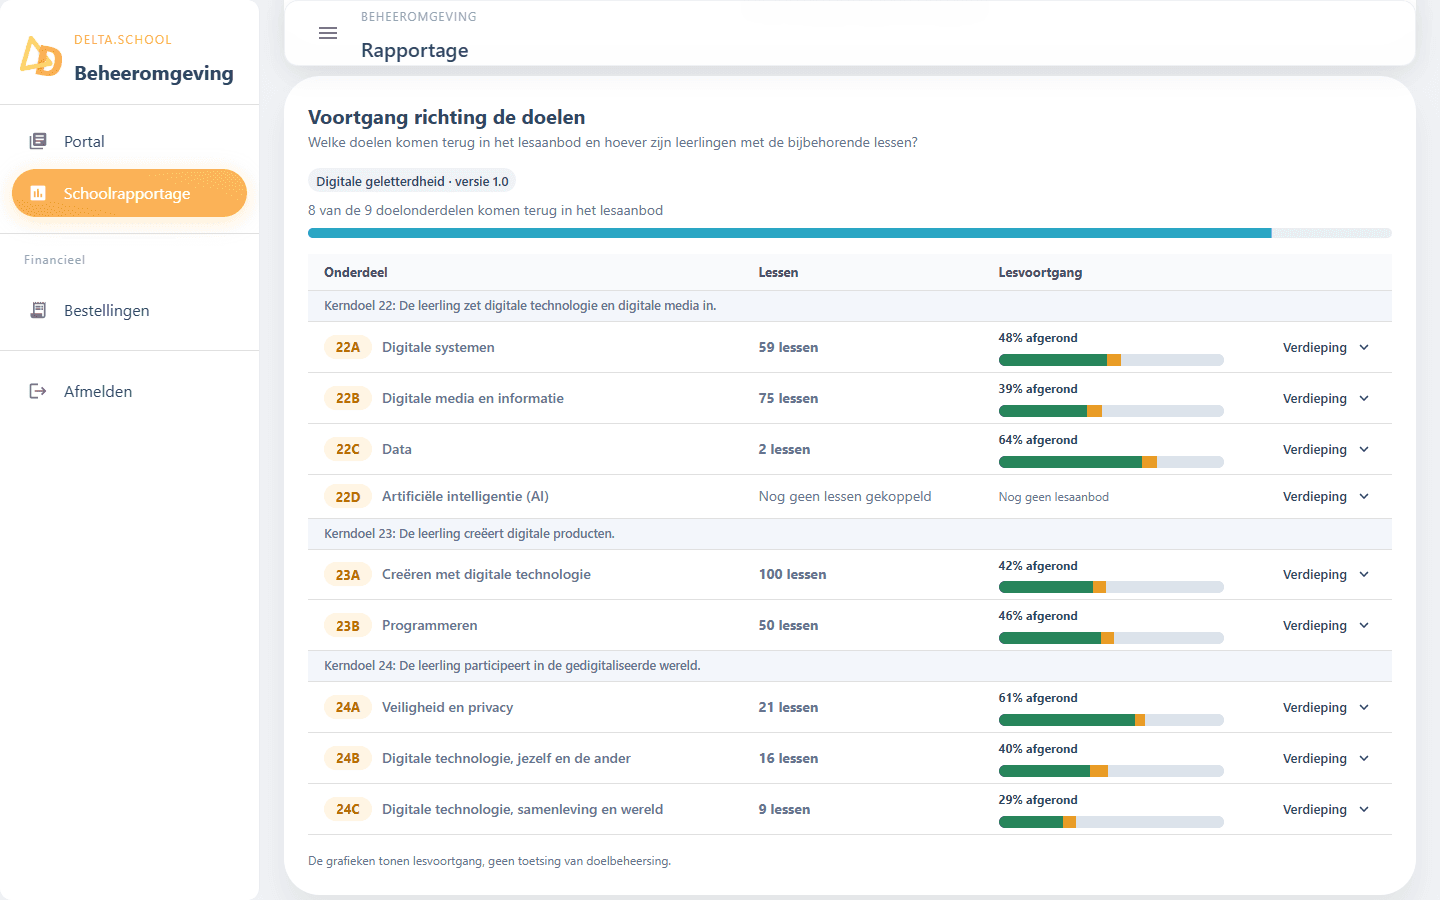Click the 22D code badge
Image resolution: width=1440 pixels, height=900 pixels.
click(347, 496)
